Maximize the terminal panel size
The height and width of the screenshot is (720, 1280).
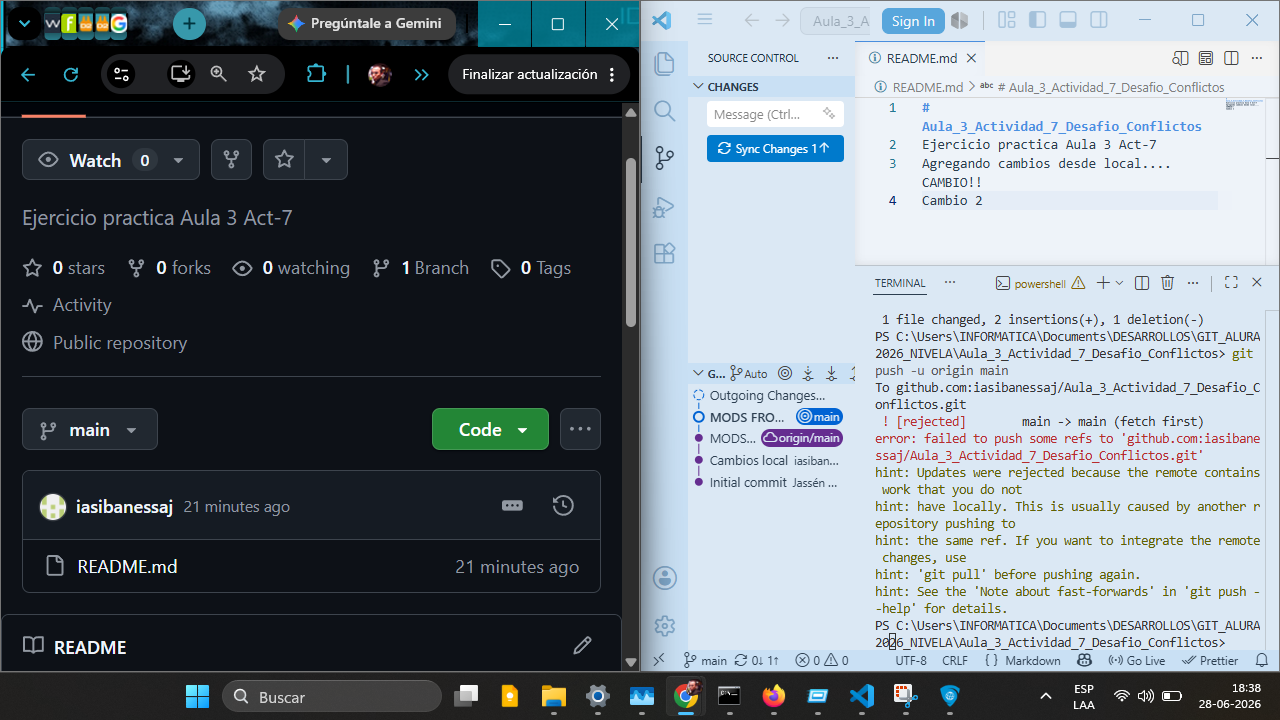pyautogui.click(x=1231, y=283)
